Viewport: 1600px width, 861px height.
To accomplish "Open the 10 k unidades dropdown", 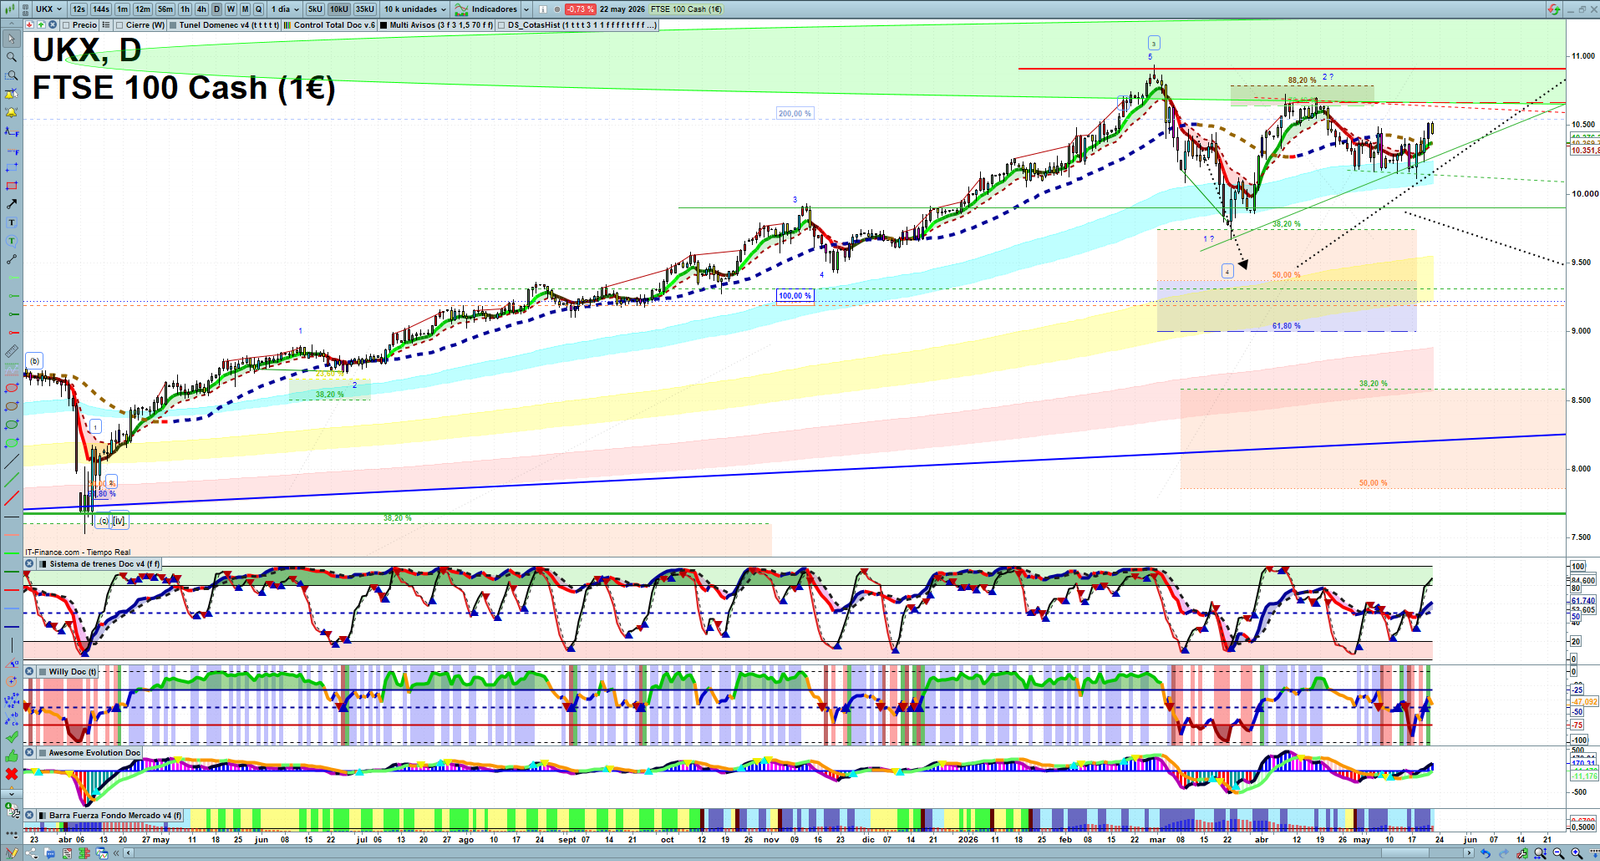I will coord(415,9).
